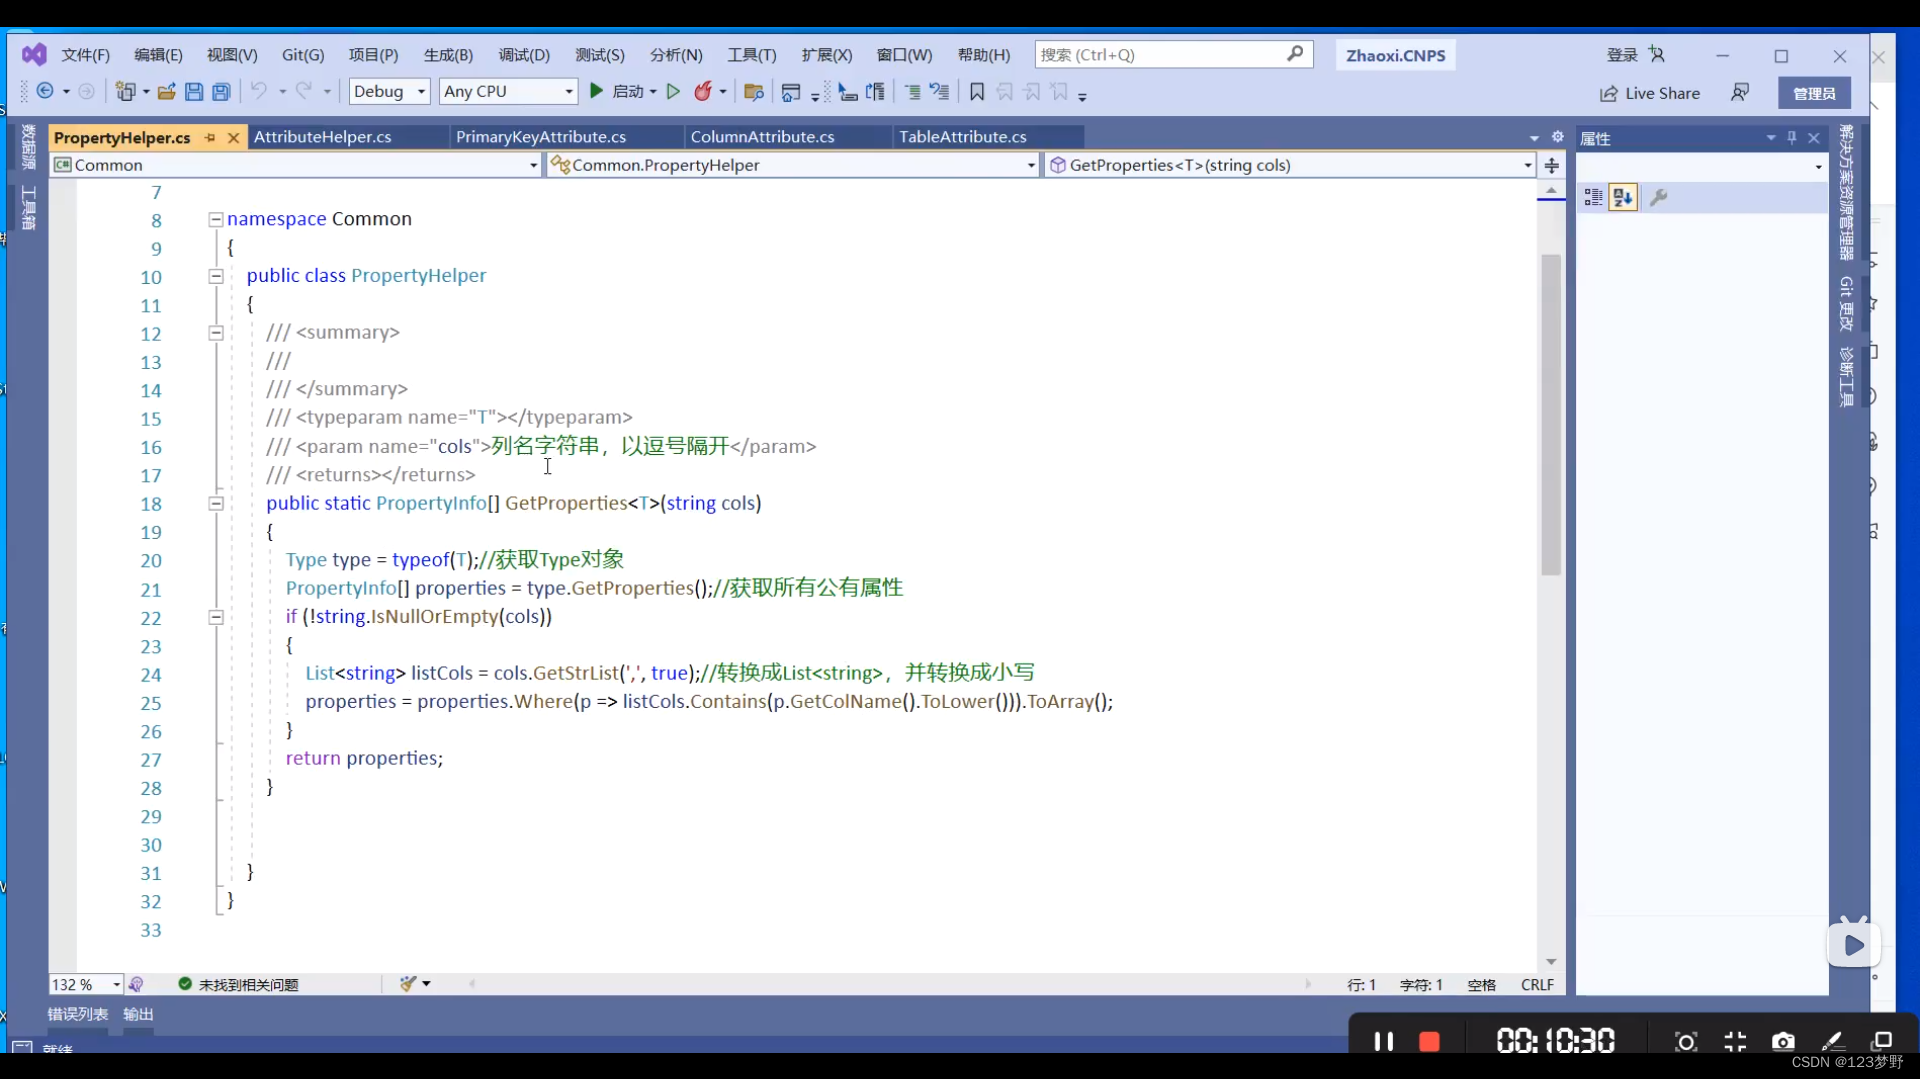Start debugging with the green play button

(x=596, y=91)
